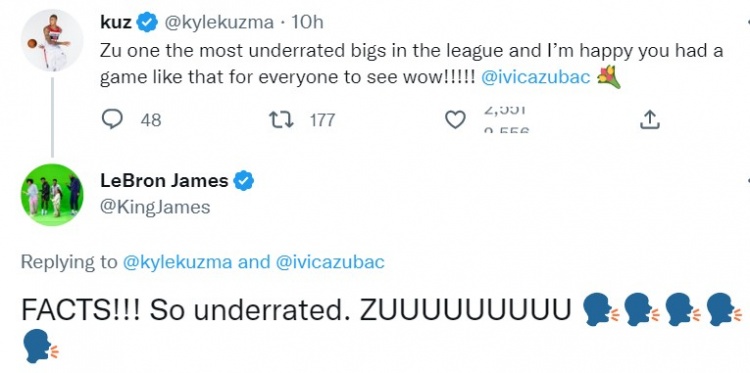Click the @kylekuzma handle beside kuz
Screen dimensions: 750x373
point(219,22)
